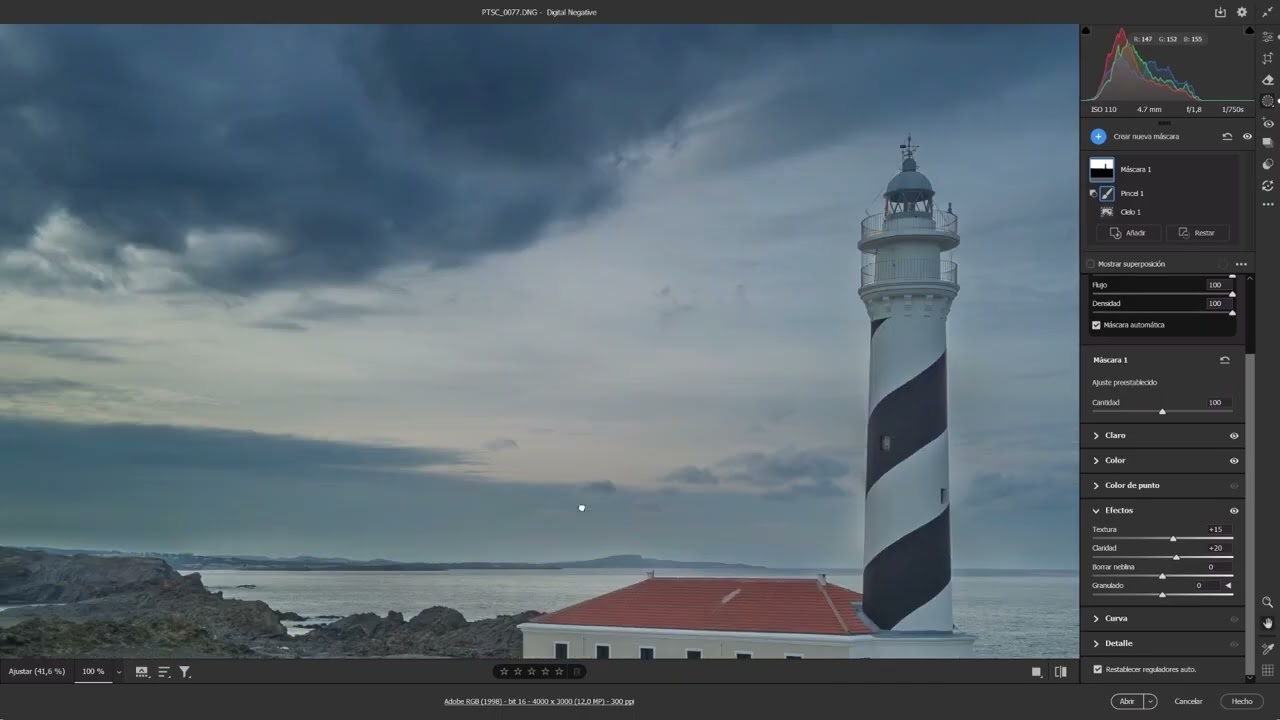Open the Abrir button dropdown arrow

coord(1150,701)
